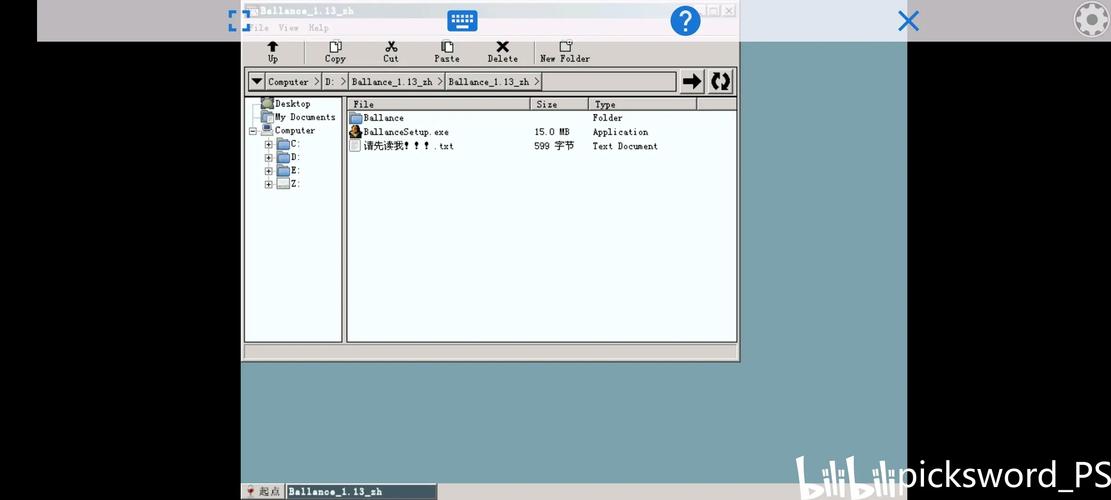Image resolution: width=1111 pixels, height=500 pixels.
Task: Click the 15.0 MB size cell
Action: (x=552, y=132)
